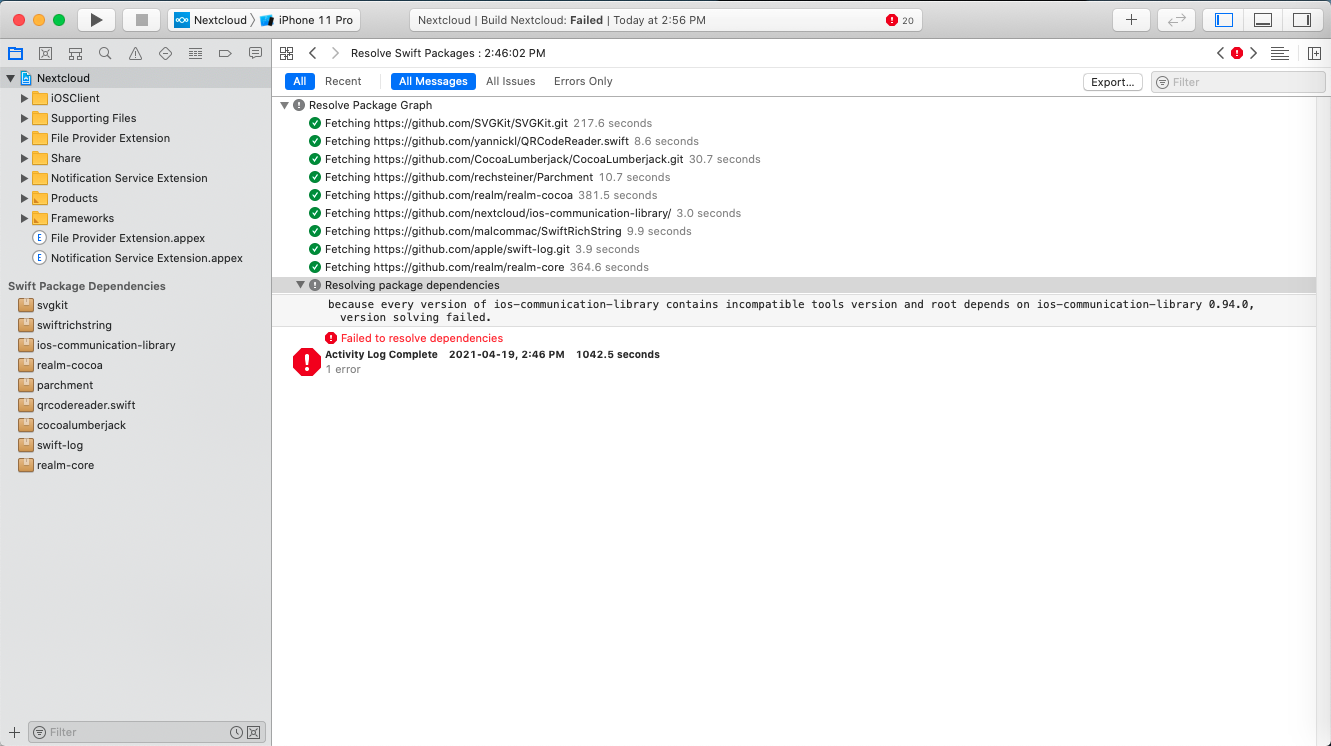Expand the Supporting Files folder

click(x=25, y=118)
